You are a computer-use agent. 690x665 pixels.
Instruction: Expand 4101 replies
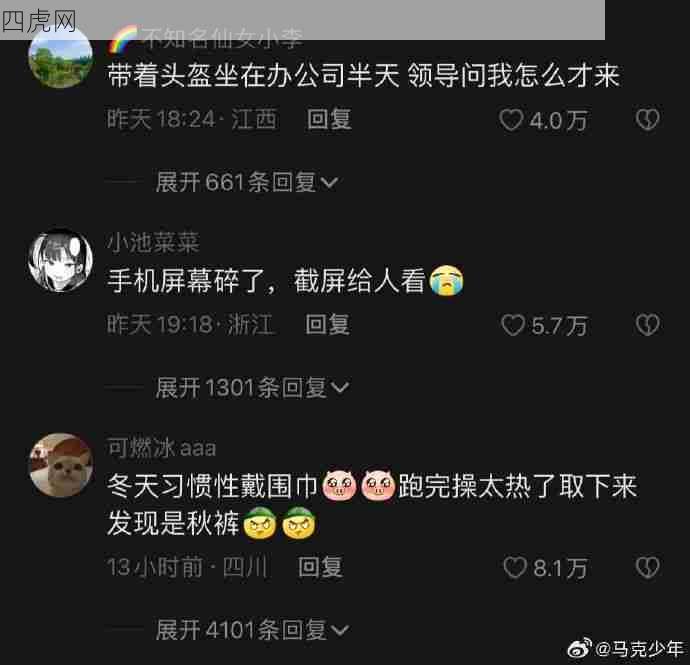252,629
